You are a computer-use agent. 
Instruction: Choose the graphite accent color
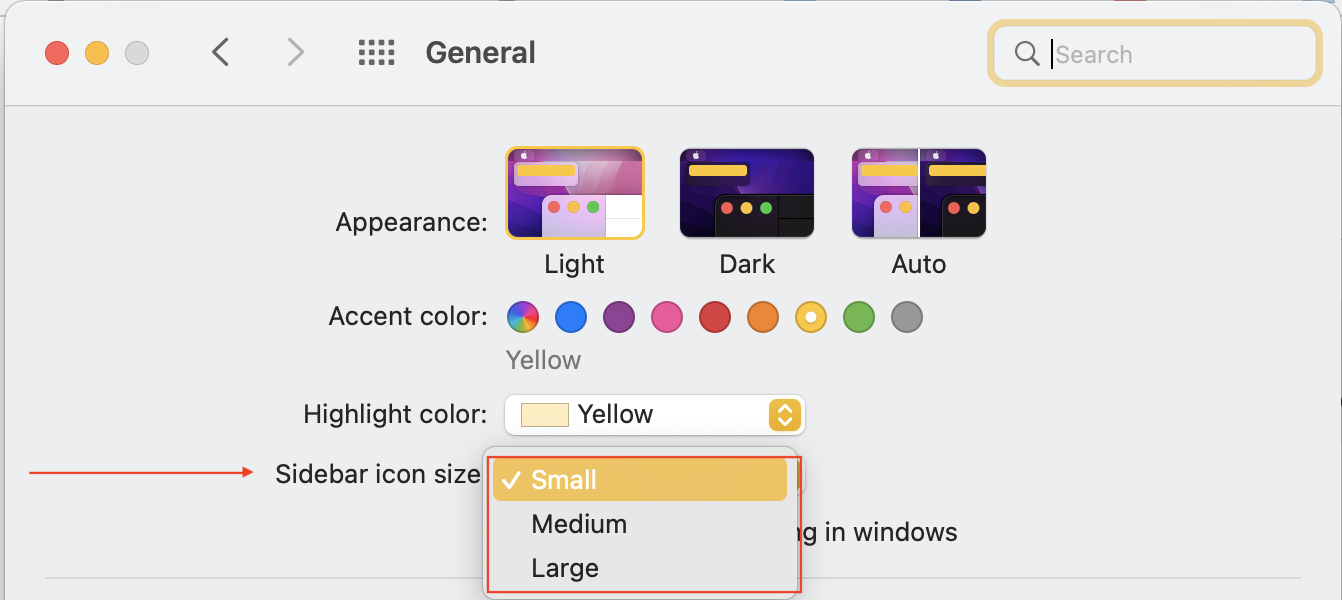[x=907, y=318]
